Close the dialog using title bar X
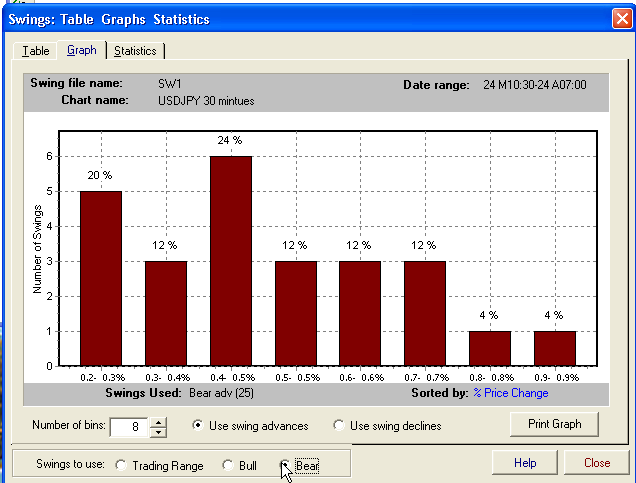The width and height of the screenshot is (636, 483). tap(619, 18)
